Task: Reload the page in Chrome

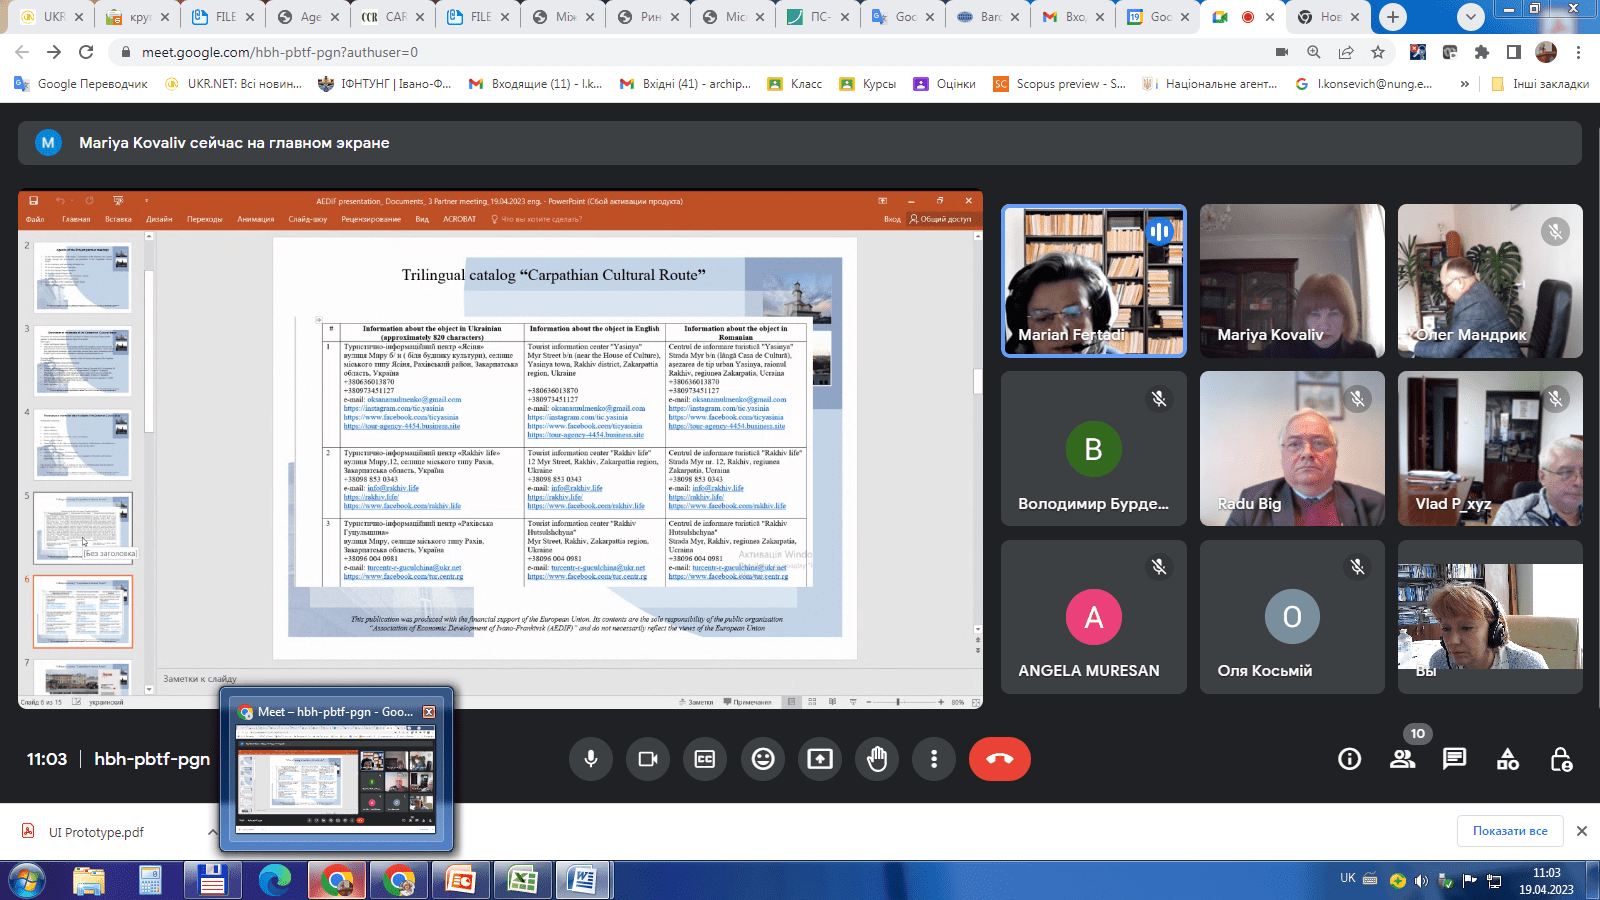Action: point(86,52)
